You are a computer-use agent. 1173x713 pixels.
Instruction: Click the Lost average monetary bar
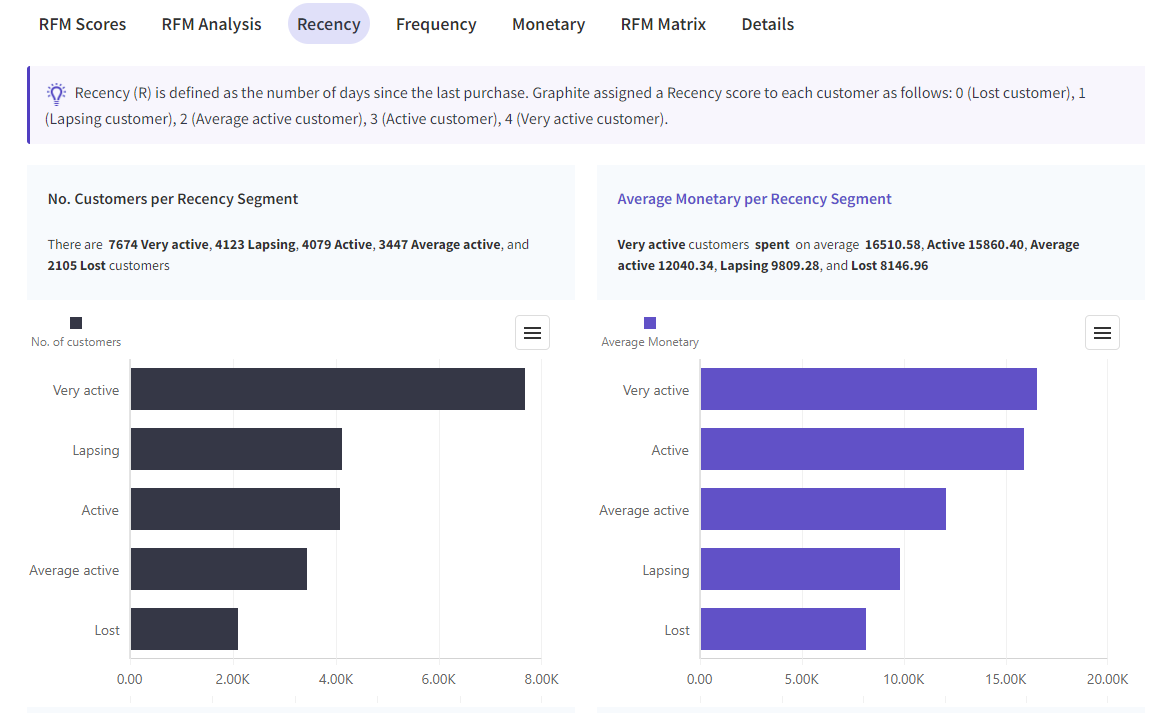[783, 629]
